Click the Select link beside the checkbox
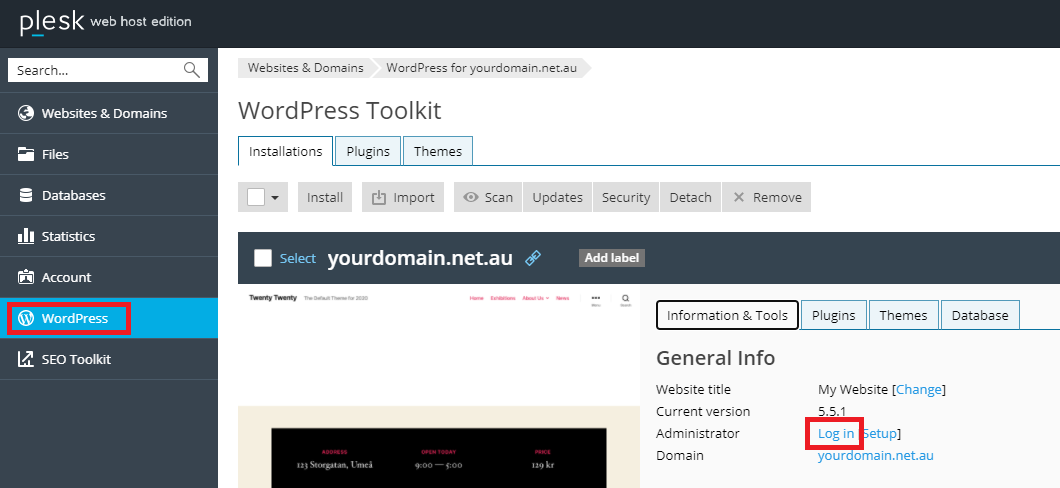This screenshot has height=488, width=1060. pyautogui.click(x=297, y=258)
